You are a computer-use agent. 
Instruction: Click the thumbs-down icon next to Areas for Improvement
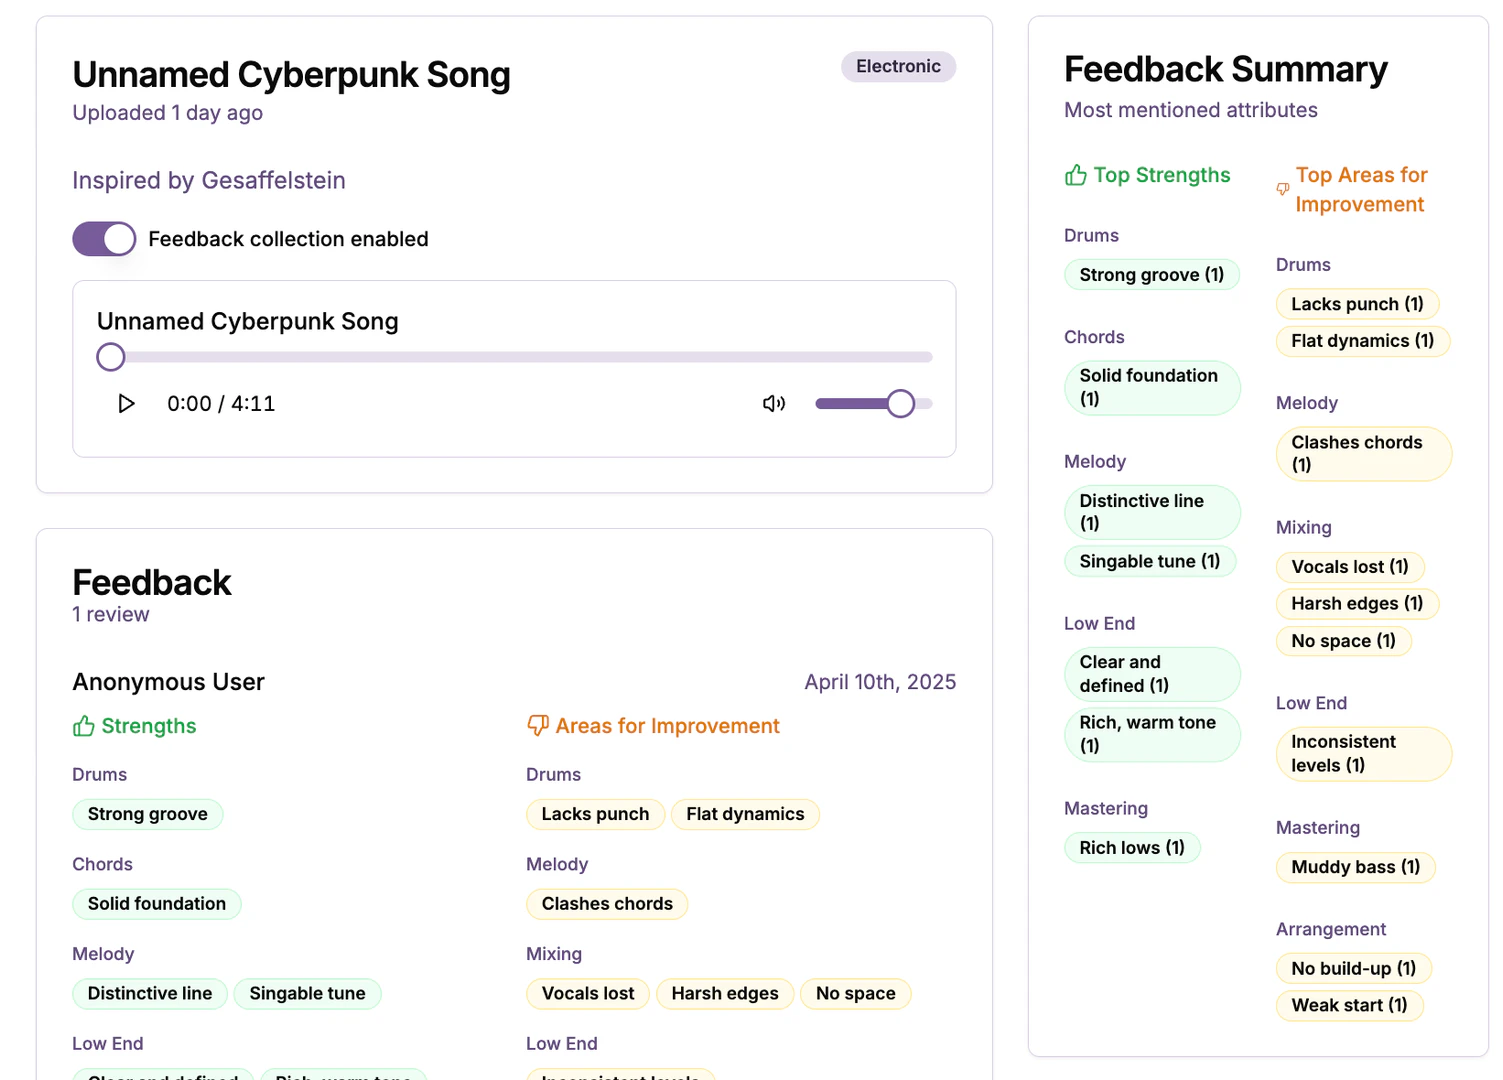[x=538, y=726]
